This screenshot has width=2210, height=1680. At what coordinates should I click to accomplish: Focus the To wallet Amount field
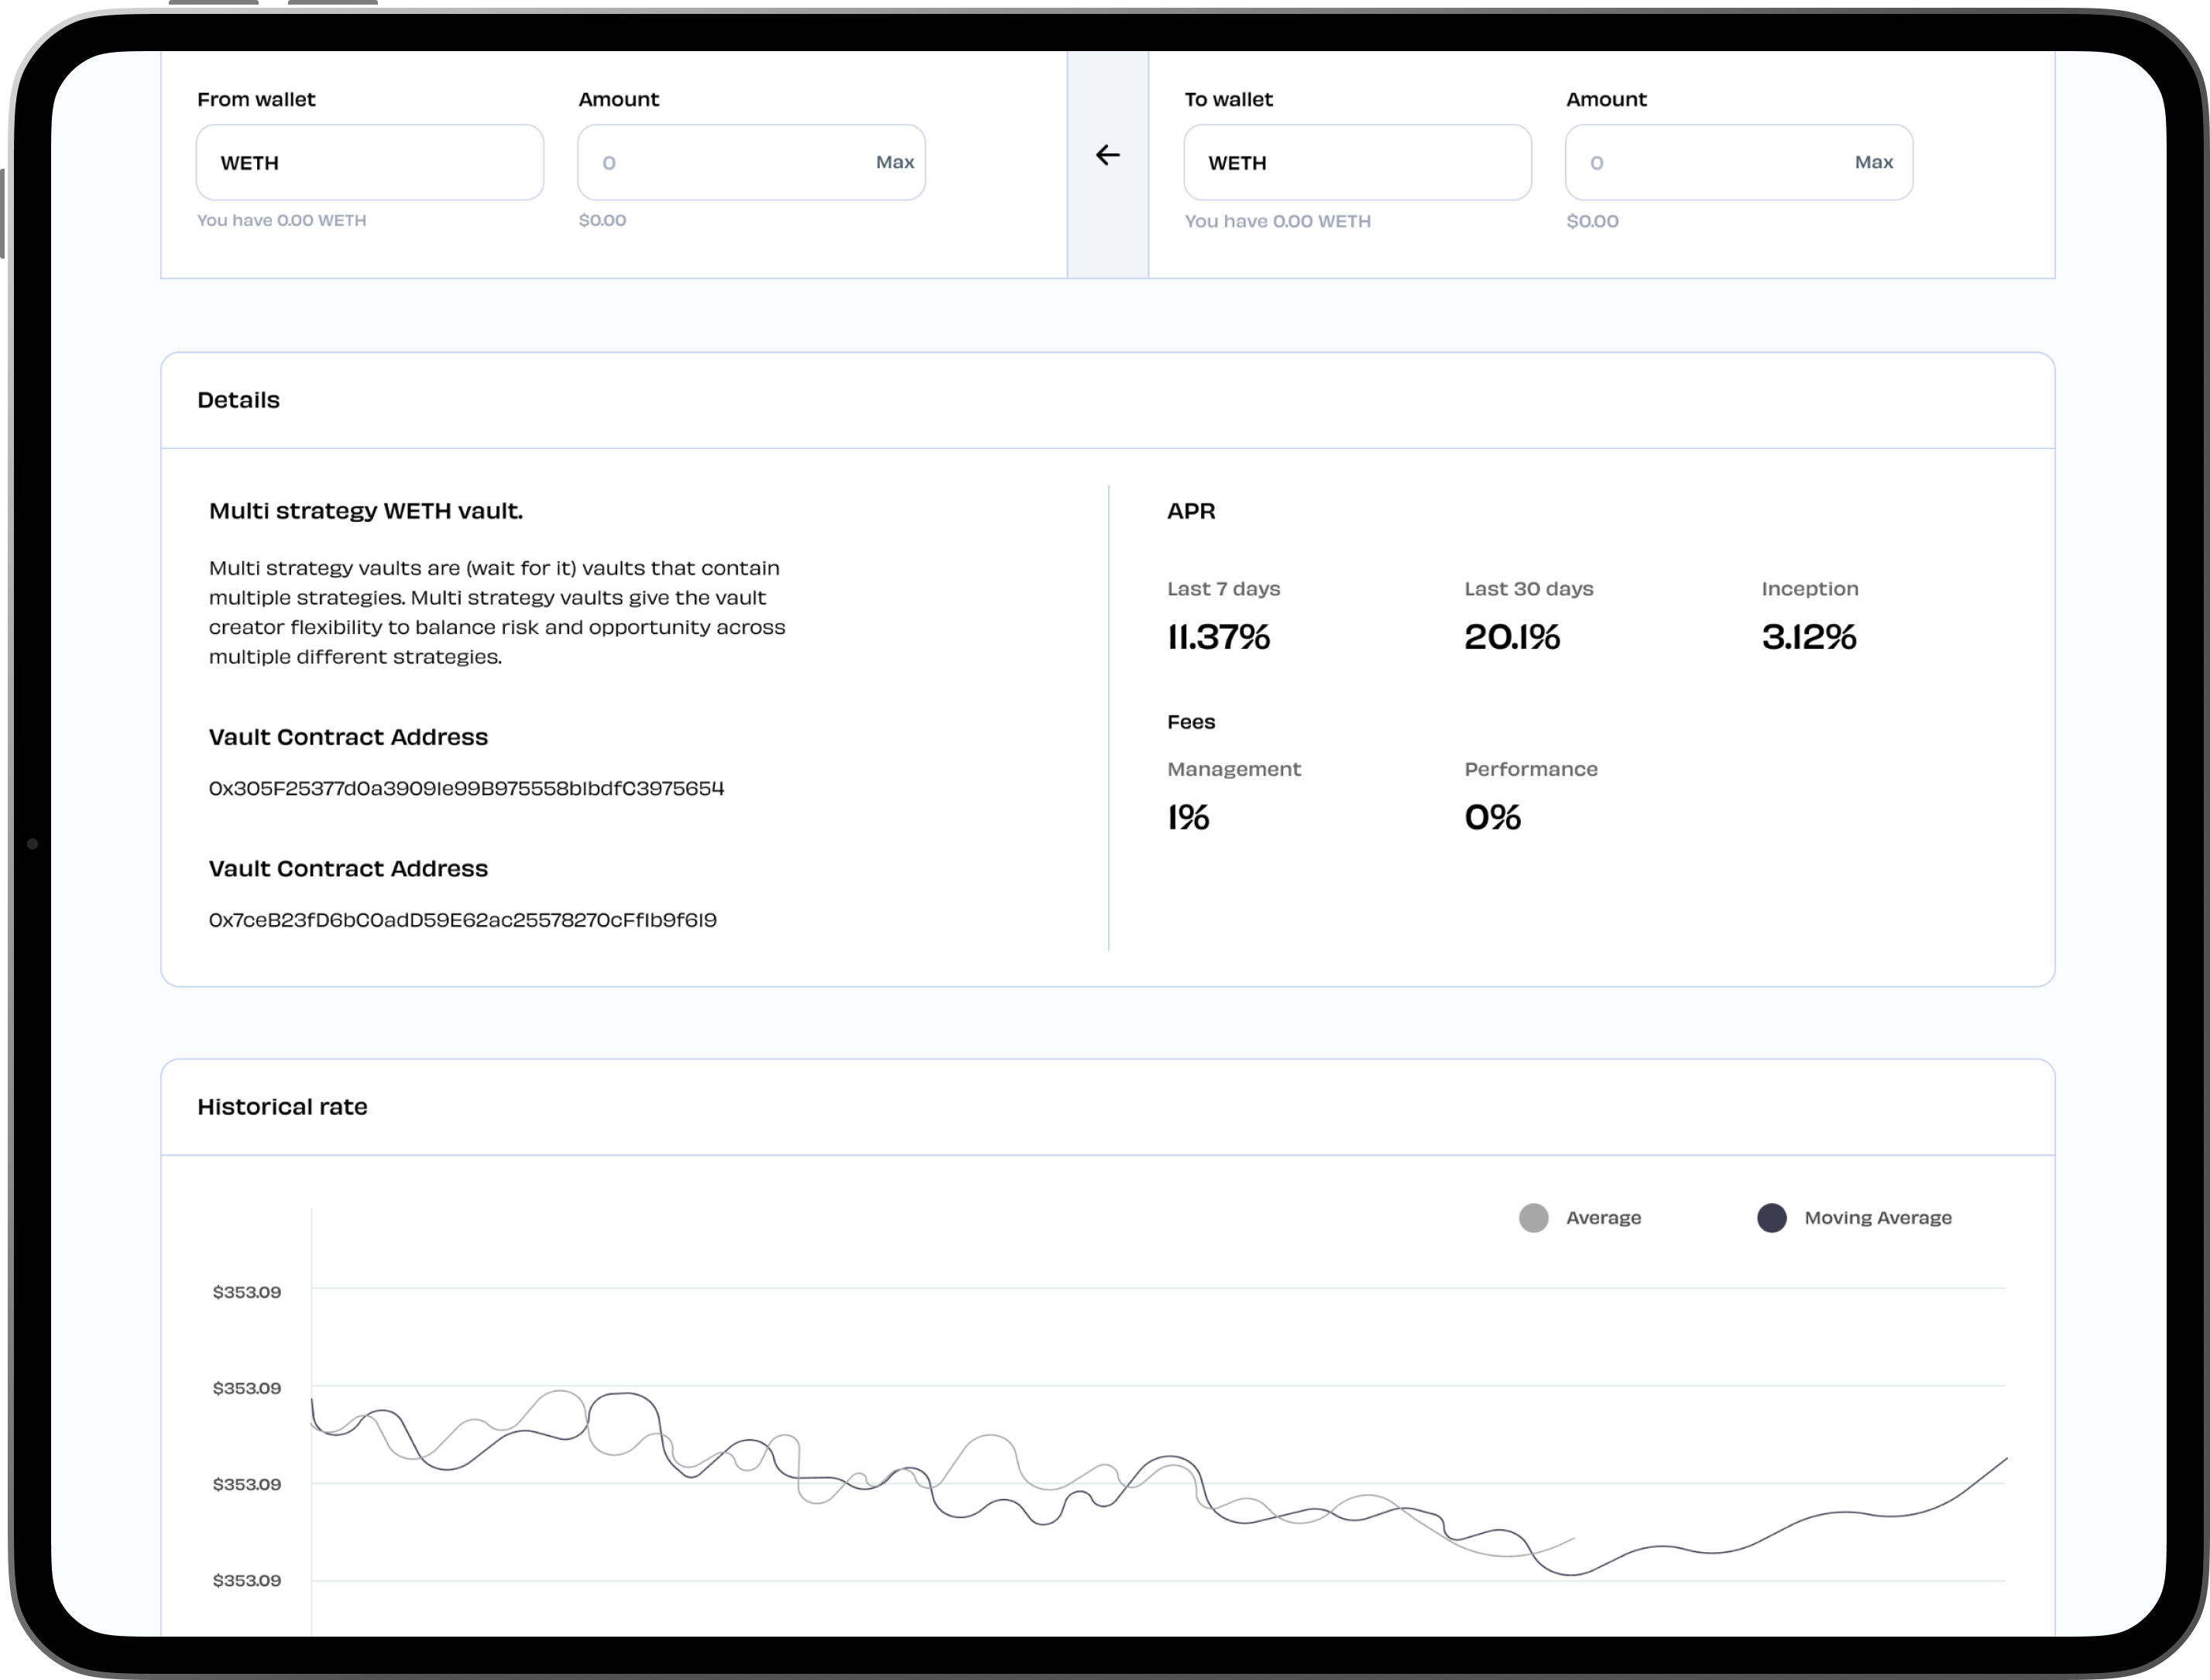[x=1700, y=163]
